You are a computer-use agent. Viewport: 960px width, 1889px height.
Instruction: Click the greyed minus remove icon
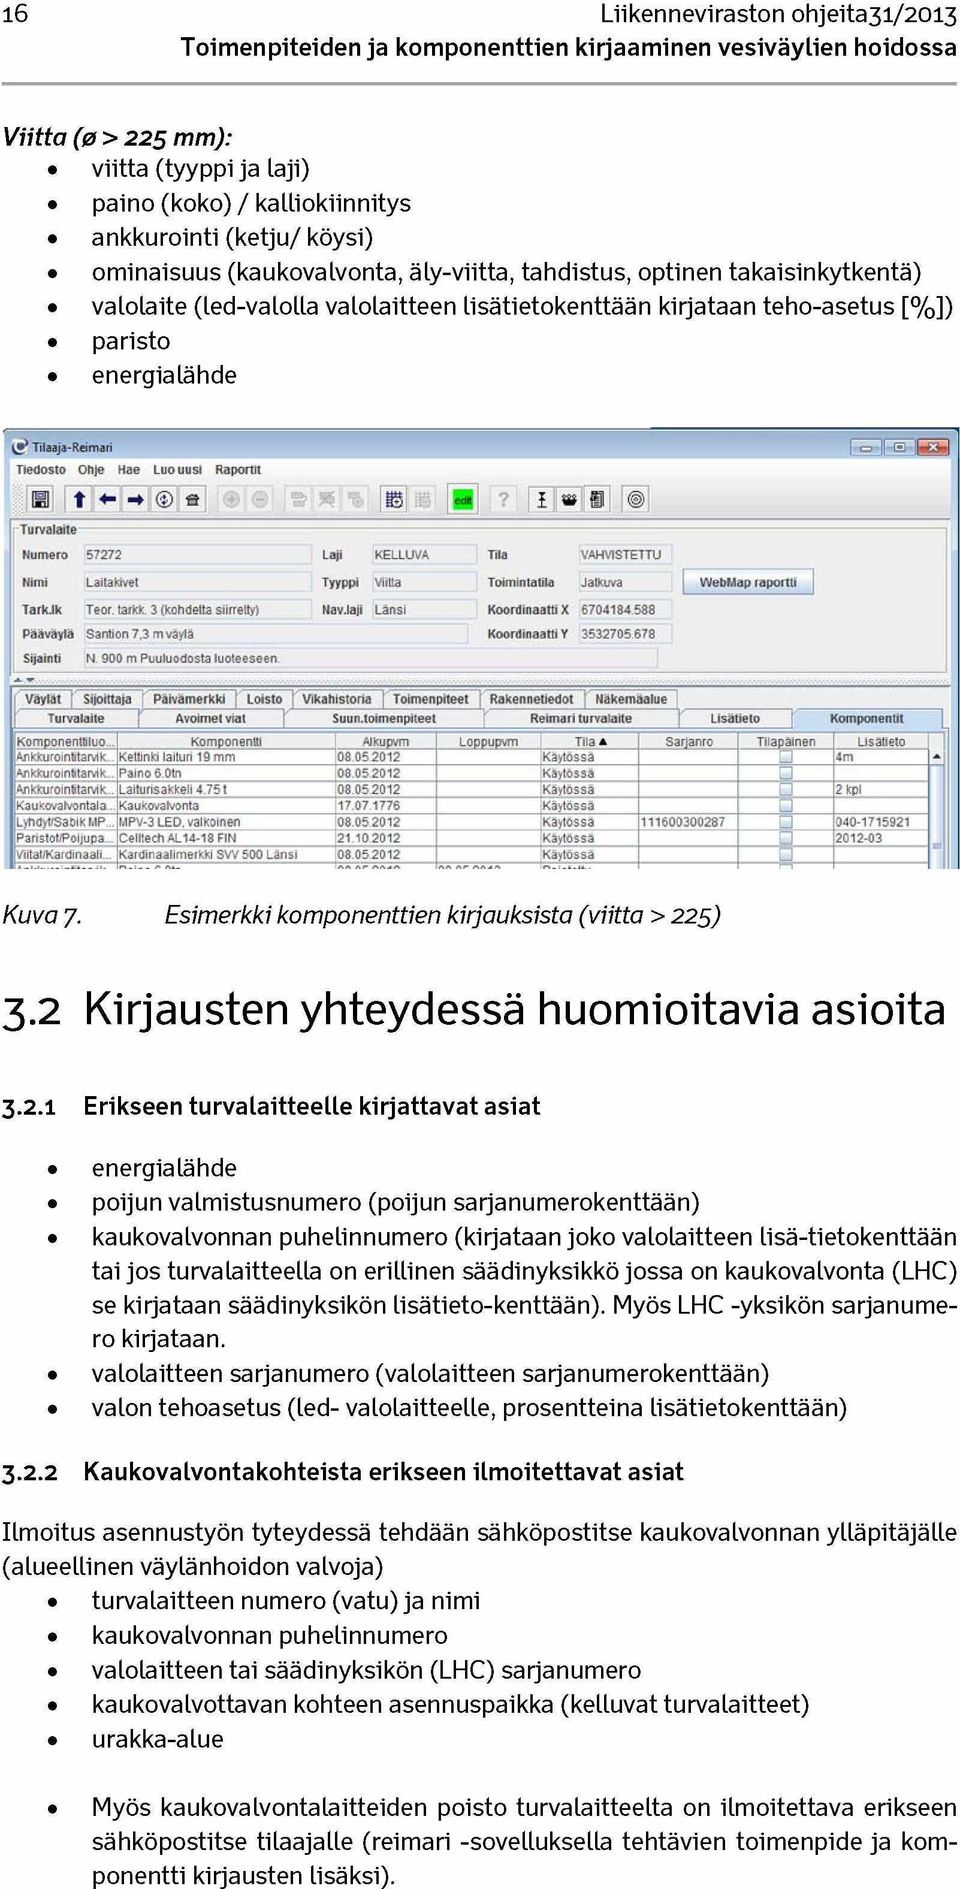pyautogui.click(x=260, y=499)
